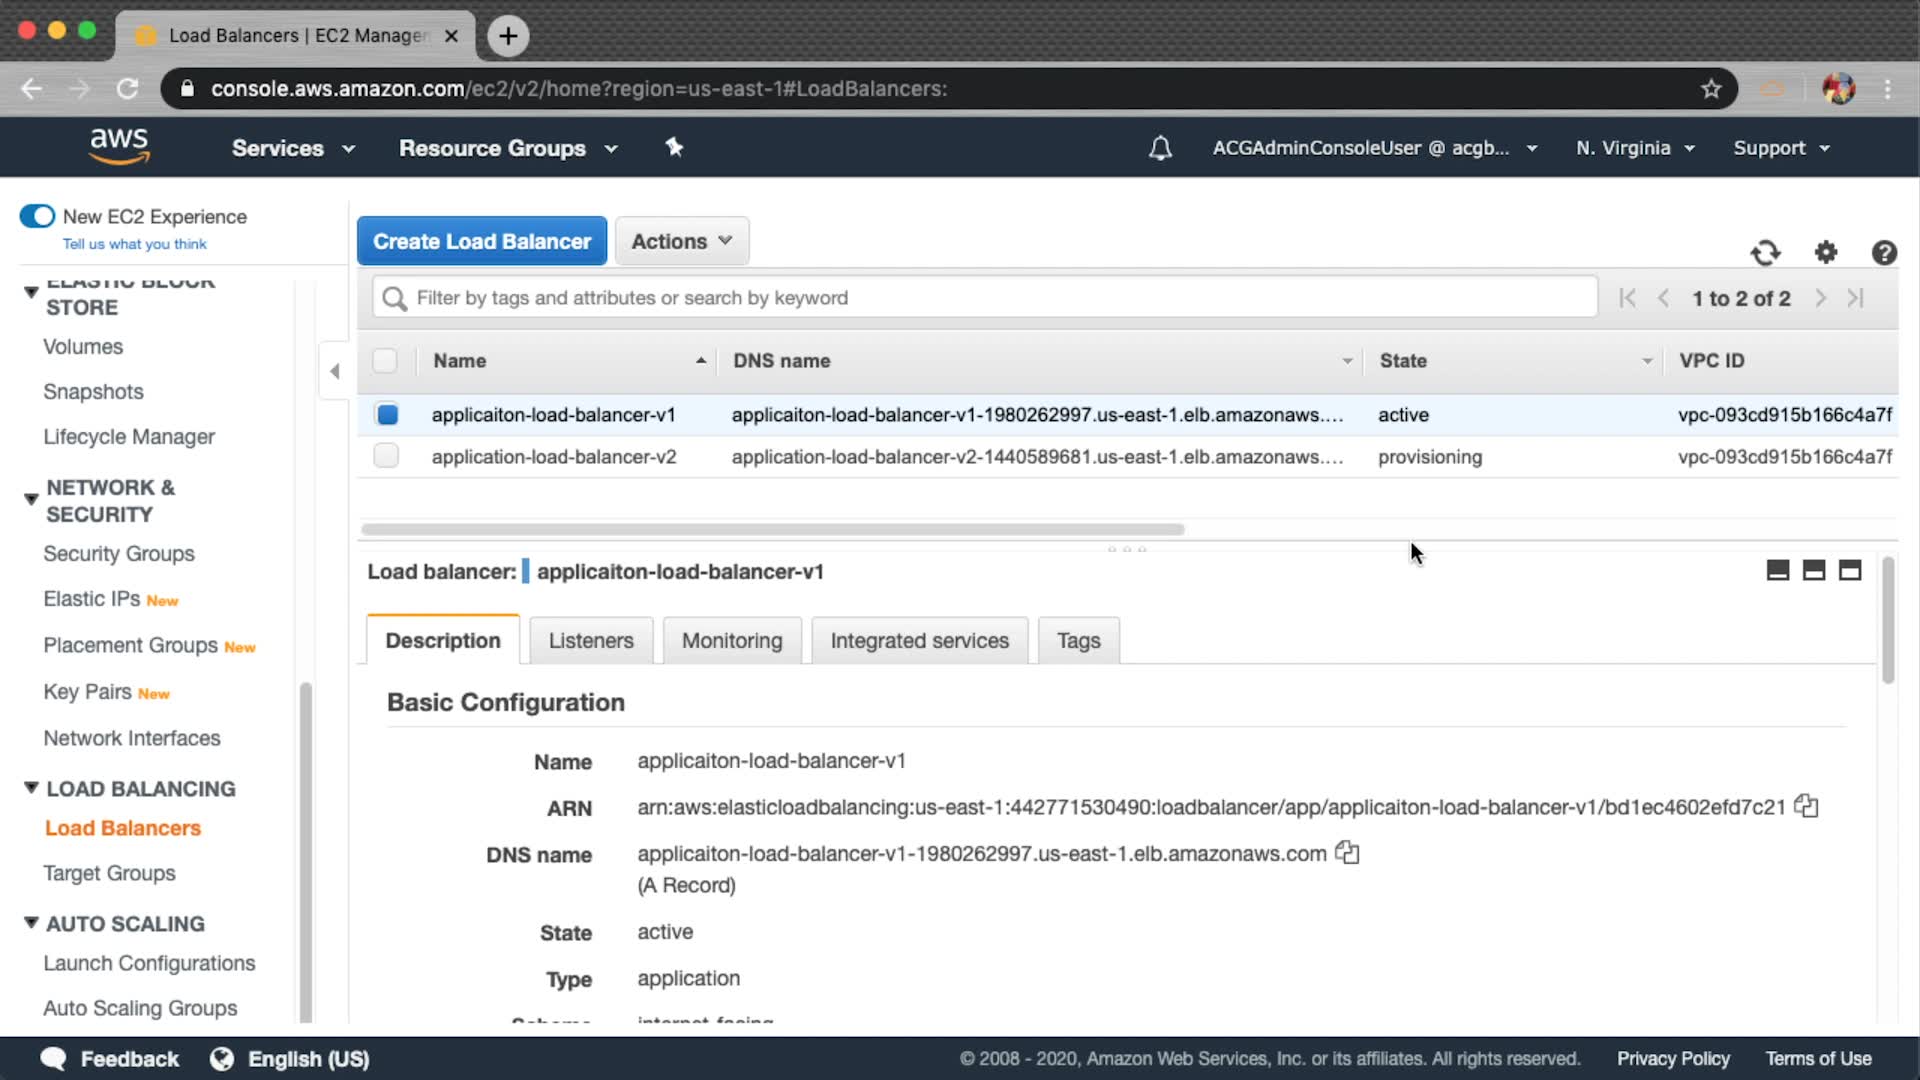Open Target Groups in sidebar
This screenshot has width=1920, height=1080.
click(x=109, y=873)
